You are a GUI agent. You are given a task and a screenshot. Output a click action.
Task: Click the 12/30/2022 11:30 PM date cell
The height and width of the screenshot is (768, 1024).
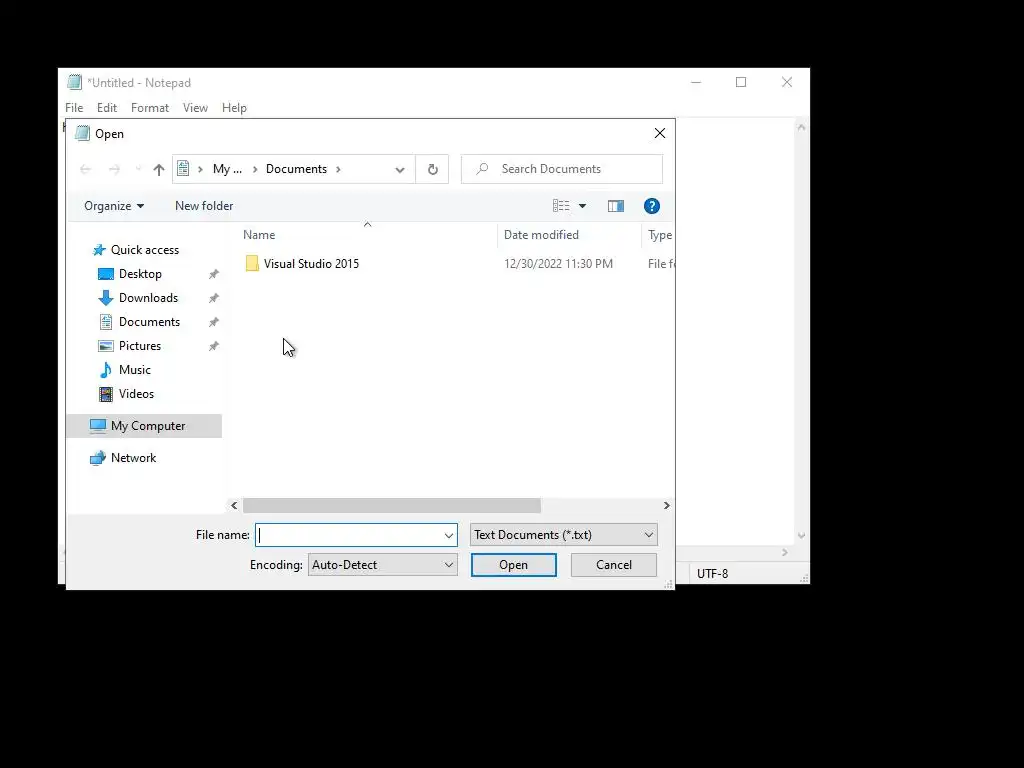558,264
